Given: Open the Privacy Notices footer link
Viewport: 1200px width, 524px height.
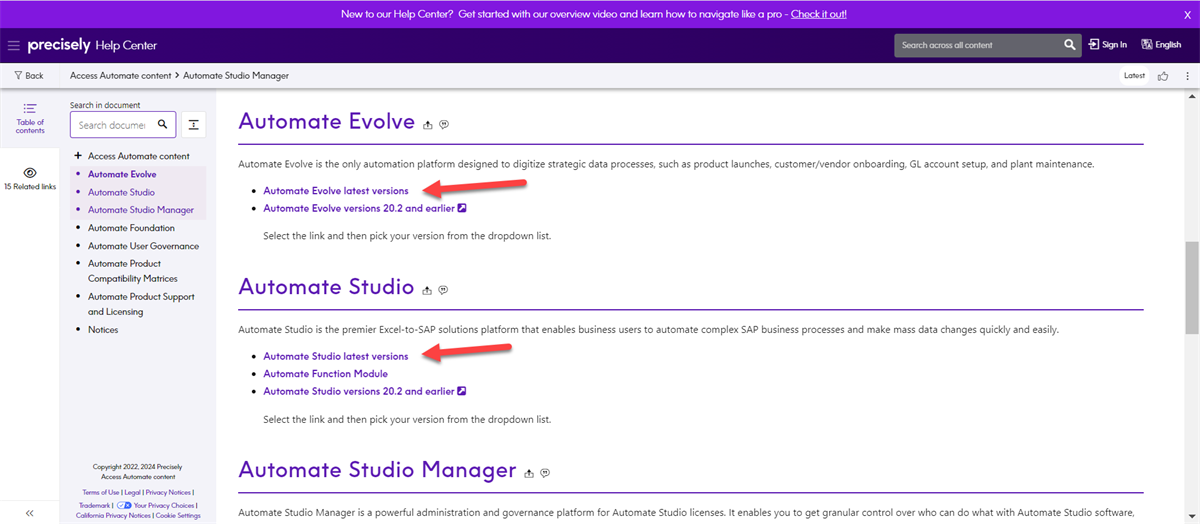Looking at the screenshot, I should click(167, 492).
